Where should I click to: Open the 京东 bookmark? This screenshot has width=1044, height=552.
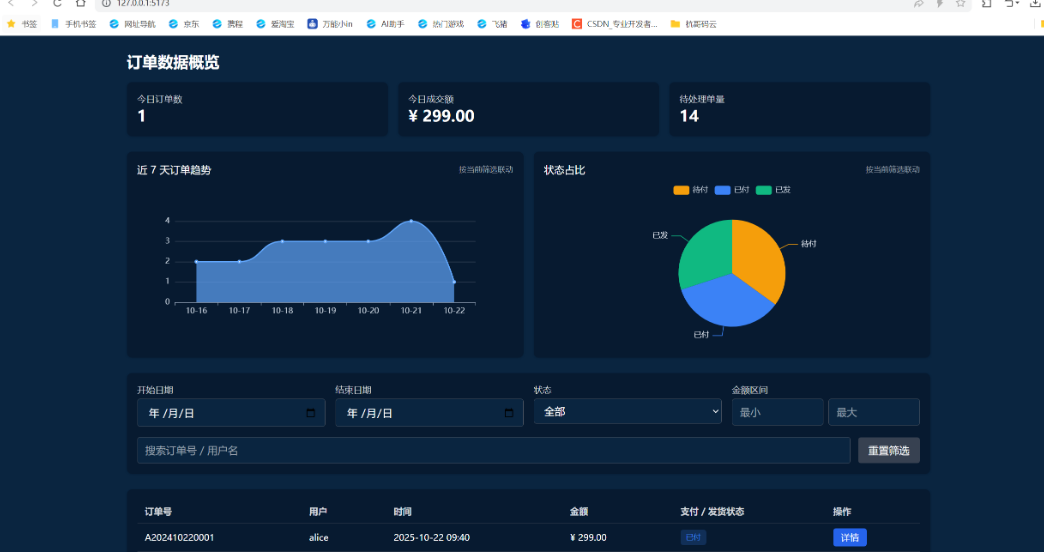183,23
